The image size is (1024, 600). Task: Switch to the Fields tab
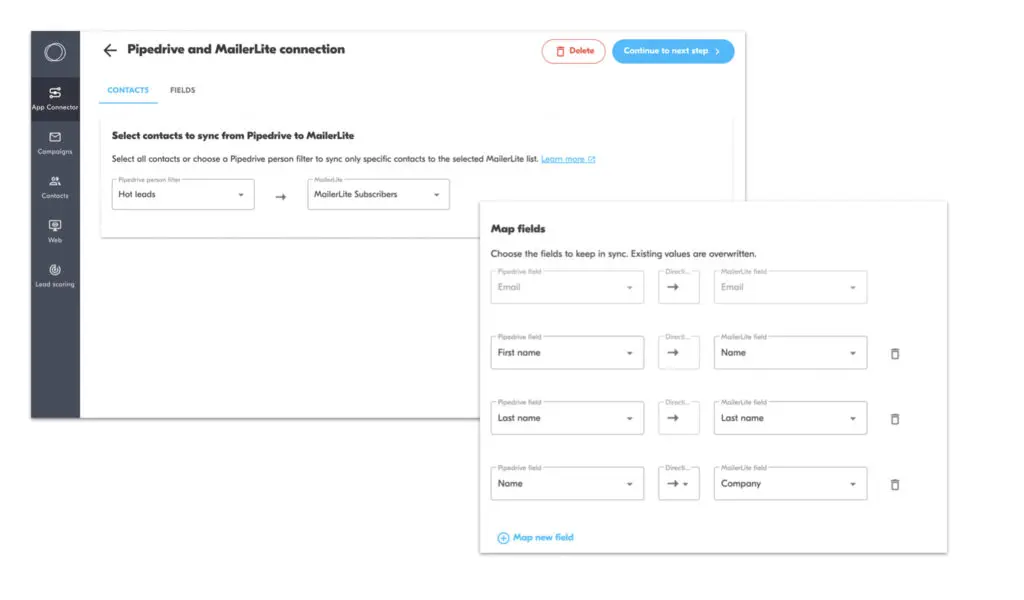coord(183,91)
